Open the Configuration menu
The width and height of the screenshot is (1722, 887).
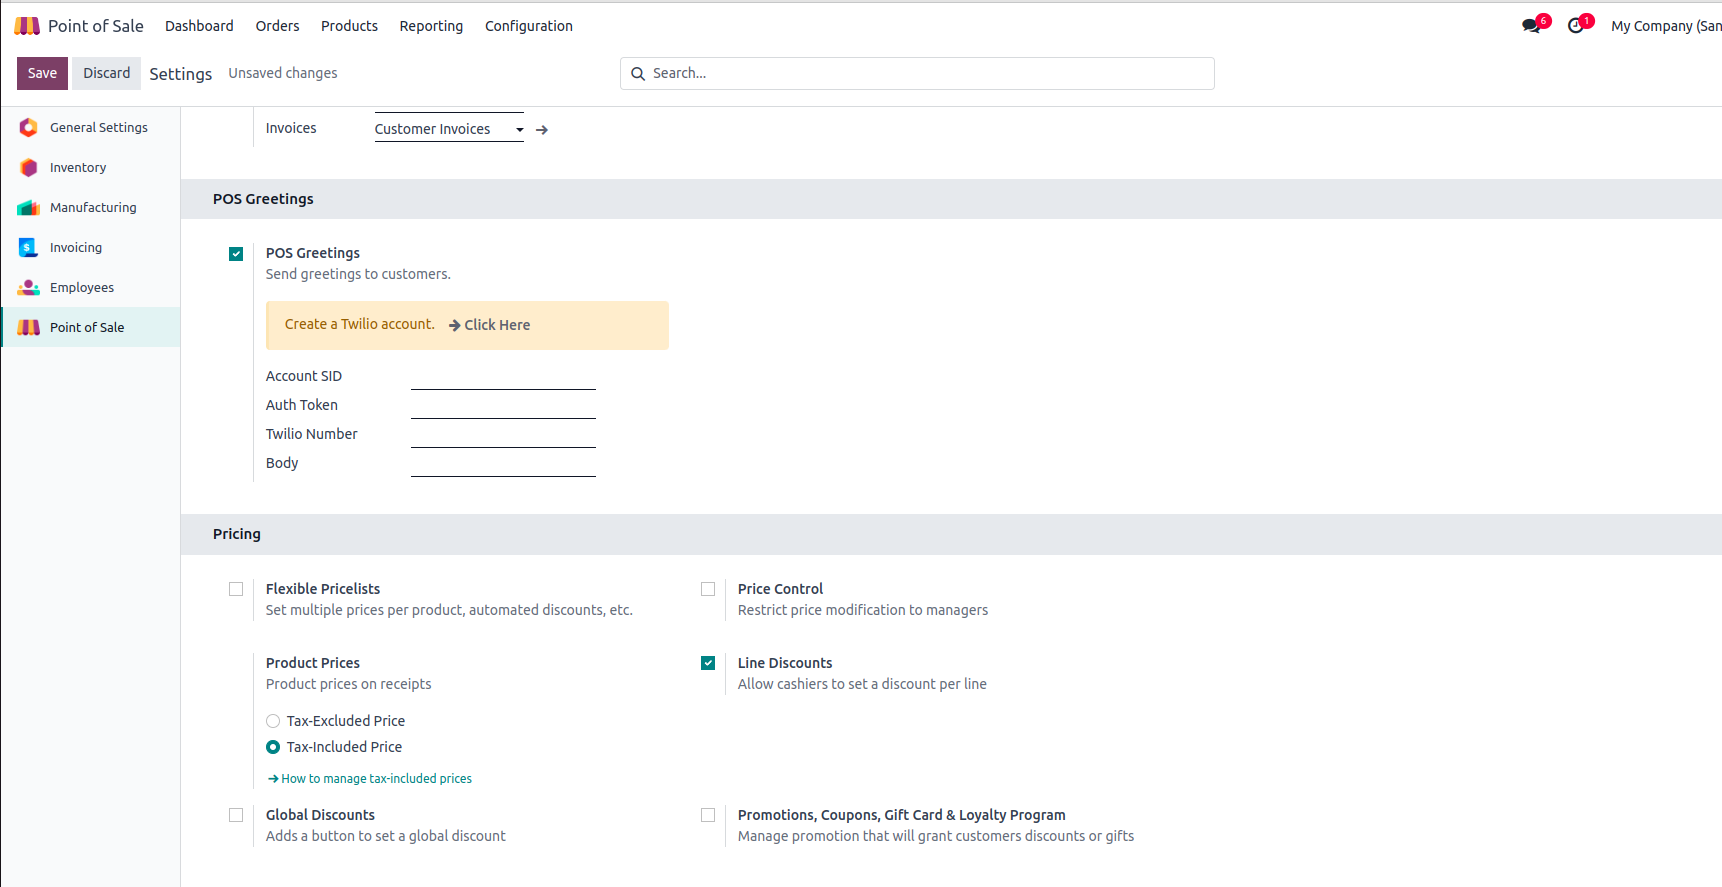tap(529, 26)
